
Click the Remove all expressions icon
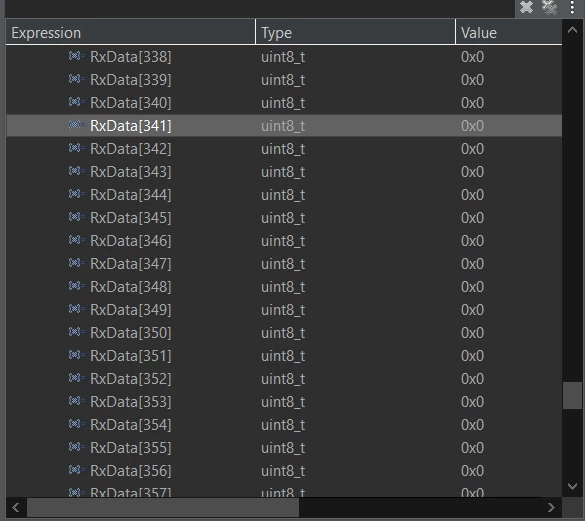(x=549, y=7)
